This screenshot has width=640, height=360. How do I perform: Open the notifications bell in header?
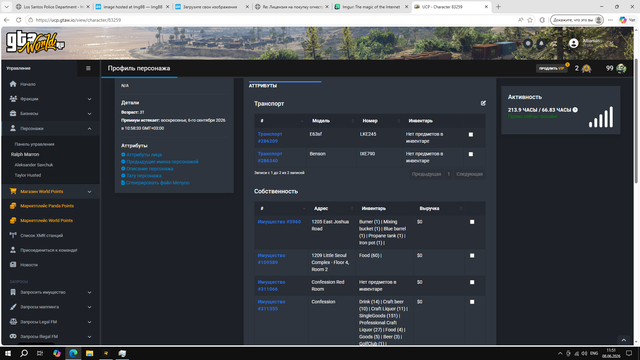[x=541, y=43]
